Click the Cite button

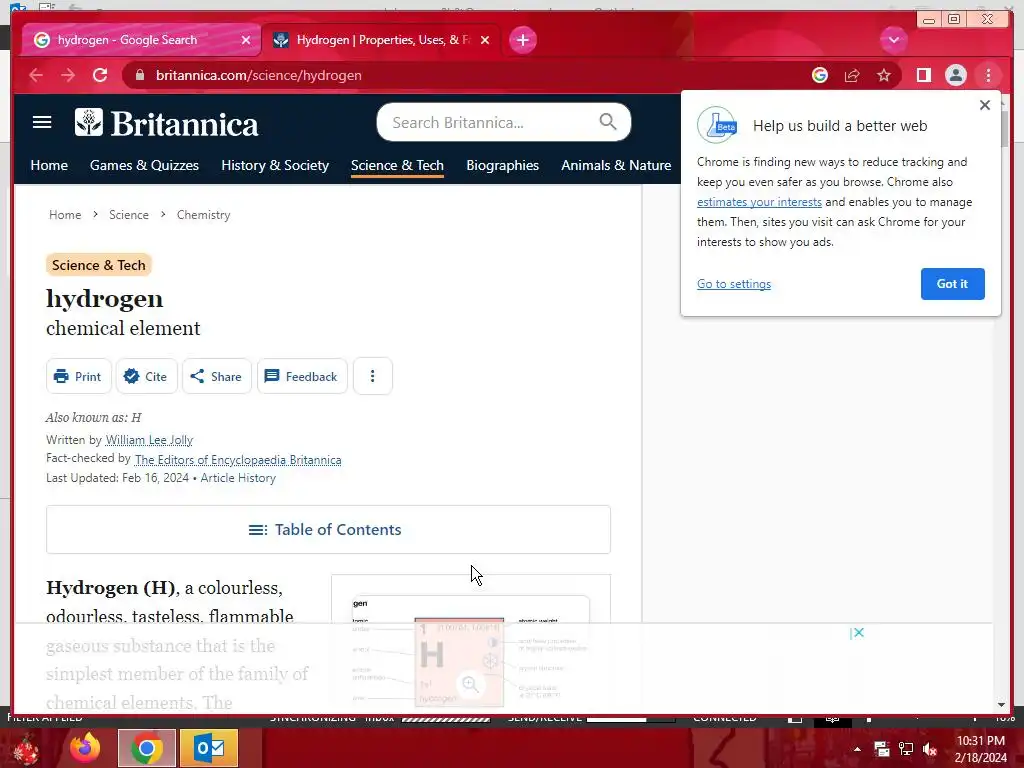(146, 376)
